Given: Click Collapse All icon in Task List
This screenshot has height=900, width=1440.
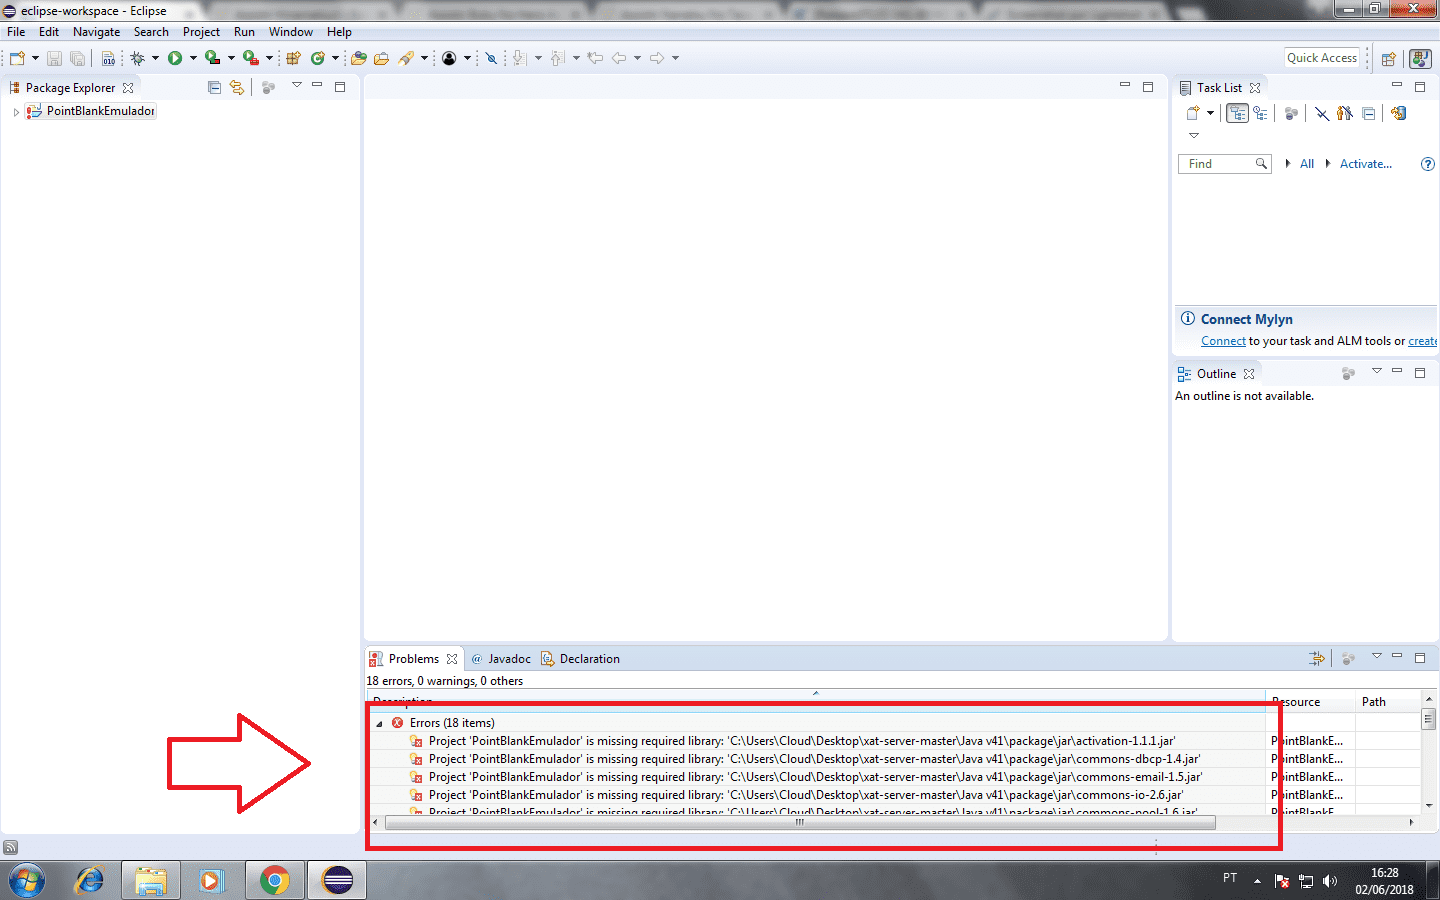Looking at the screenshot, I should (x=1368, y=113).
